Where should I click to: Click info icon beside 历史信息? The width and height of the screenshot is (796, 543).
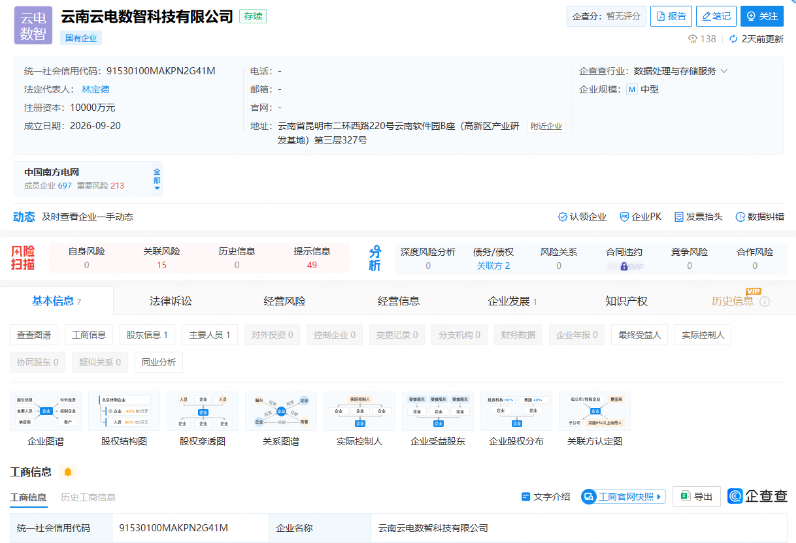coord(765,301)
